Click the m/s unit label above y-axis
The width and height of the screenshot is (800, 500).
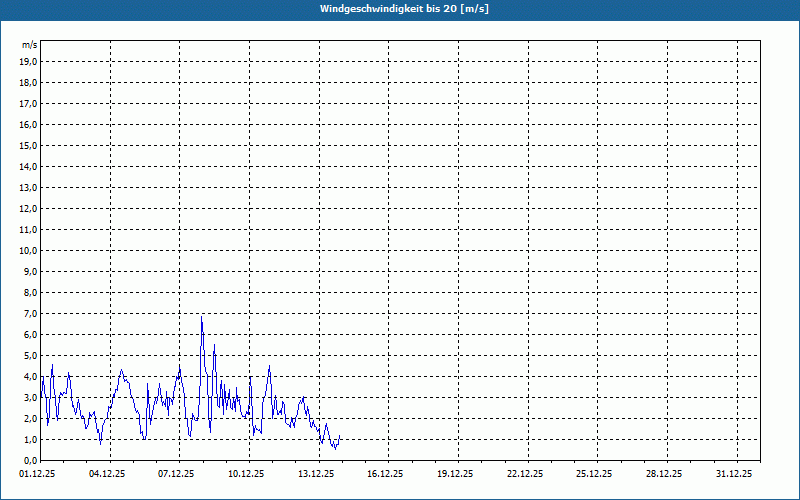pos(29,46)
